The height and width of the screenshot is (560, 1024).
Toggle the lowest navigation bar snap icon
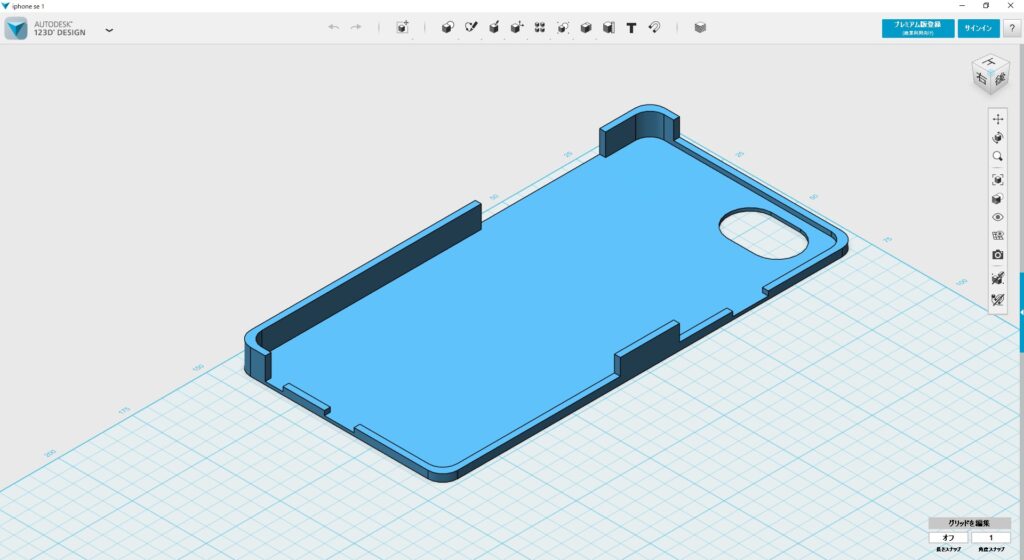coord(998,300)
